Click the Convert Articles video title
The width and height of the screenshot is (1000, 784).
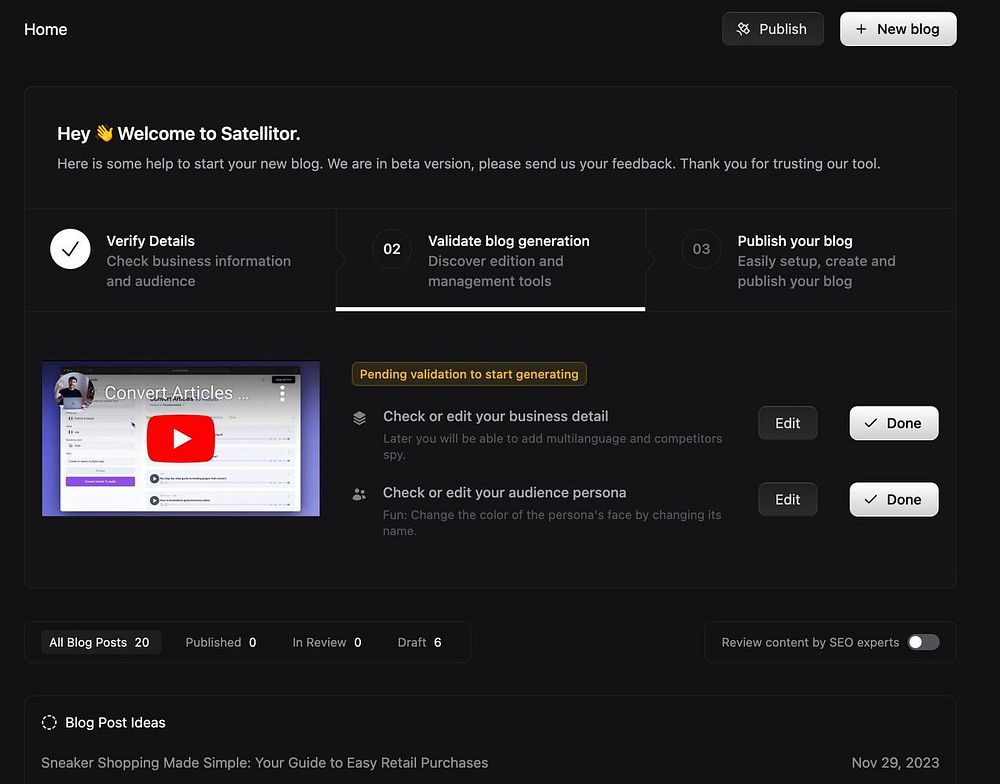(176, 393)
